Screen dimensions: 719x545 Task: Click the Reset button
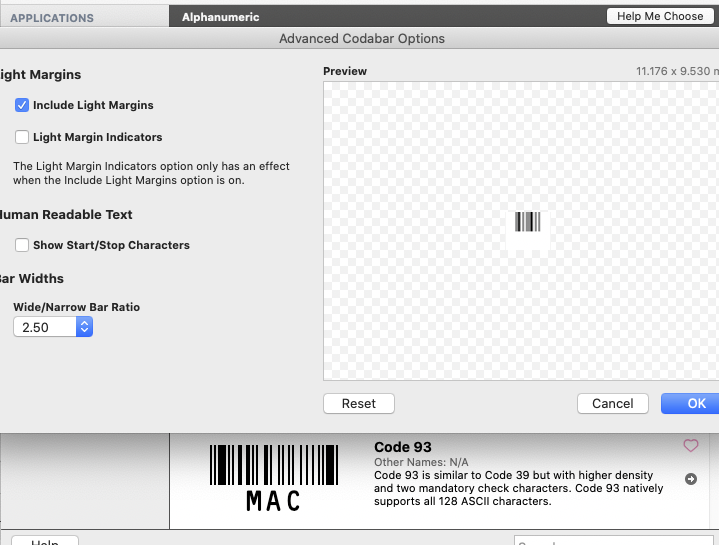pos(359,403)
